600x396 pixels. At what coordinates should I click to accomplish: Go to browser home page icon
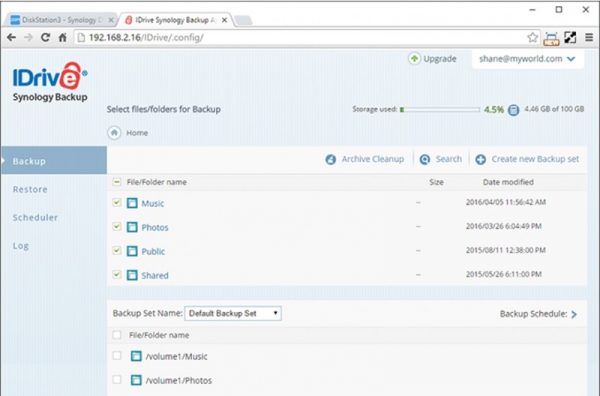(x=63, y=37)
